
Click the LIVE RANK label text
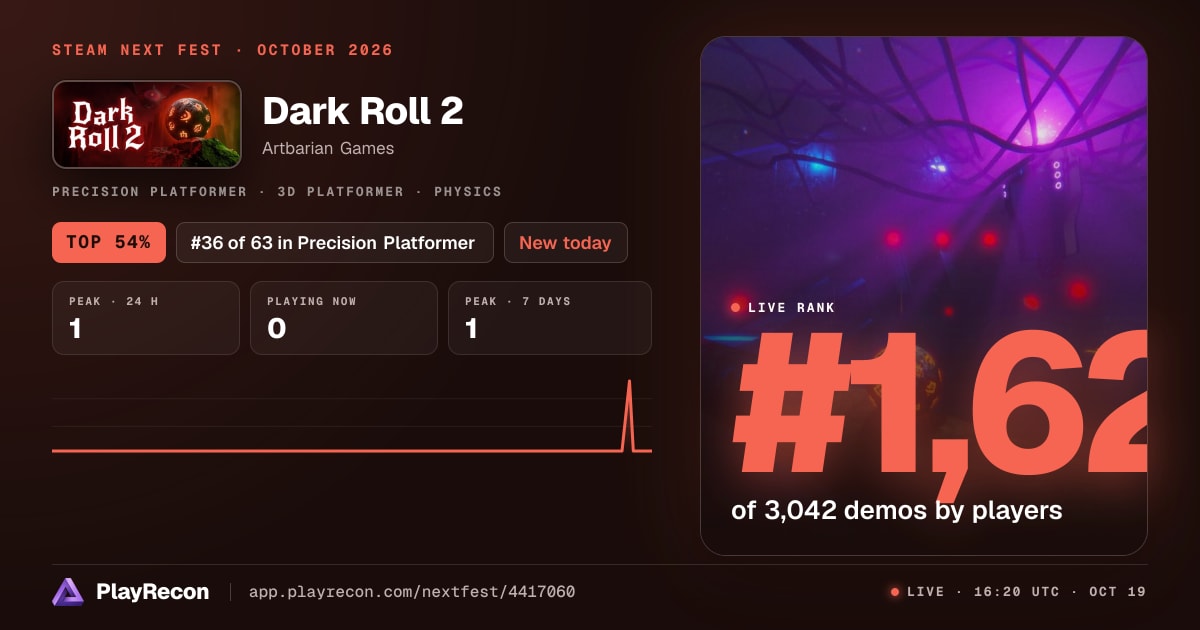[x=791, y=308]
